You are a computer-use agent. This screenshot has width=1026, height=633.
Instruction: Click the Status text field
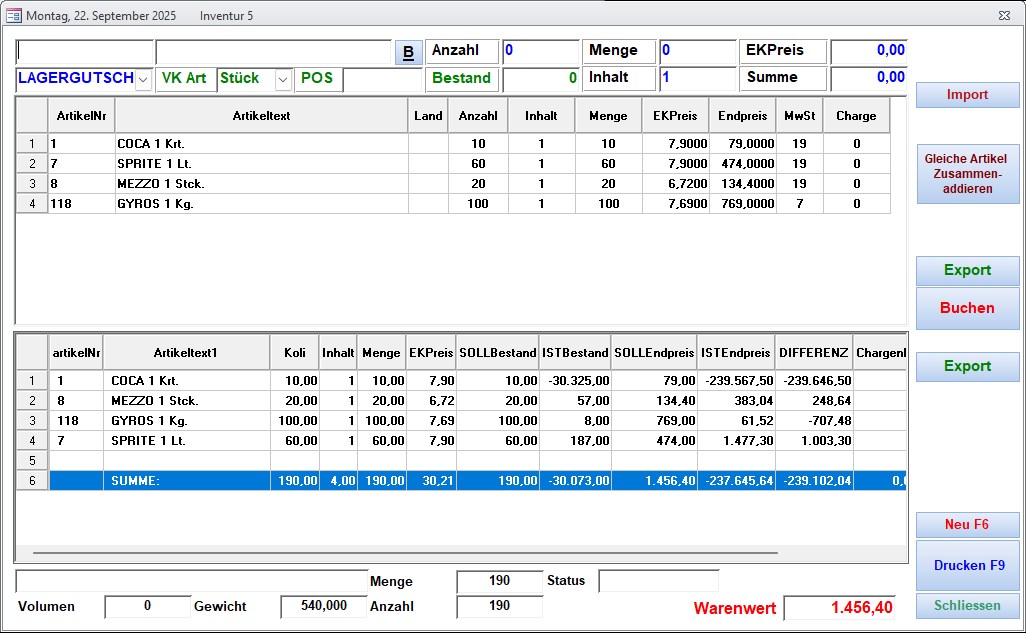tap(658, 581)
